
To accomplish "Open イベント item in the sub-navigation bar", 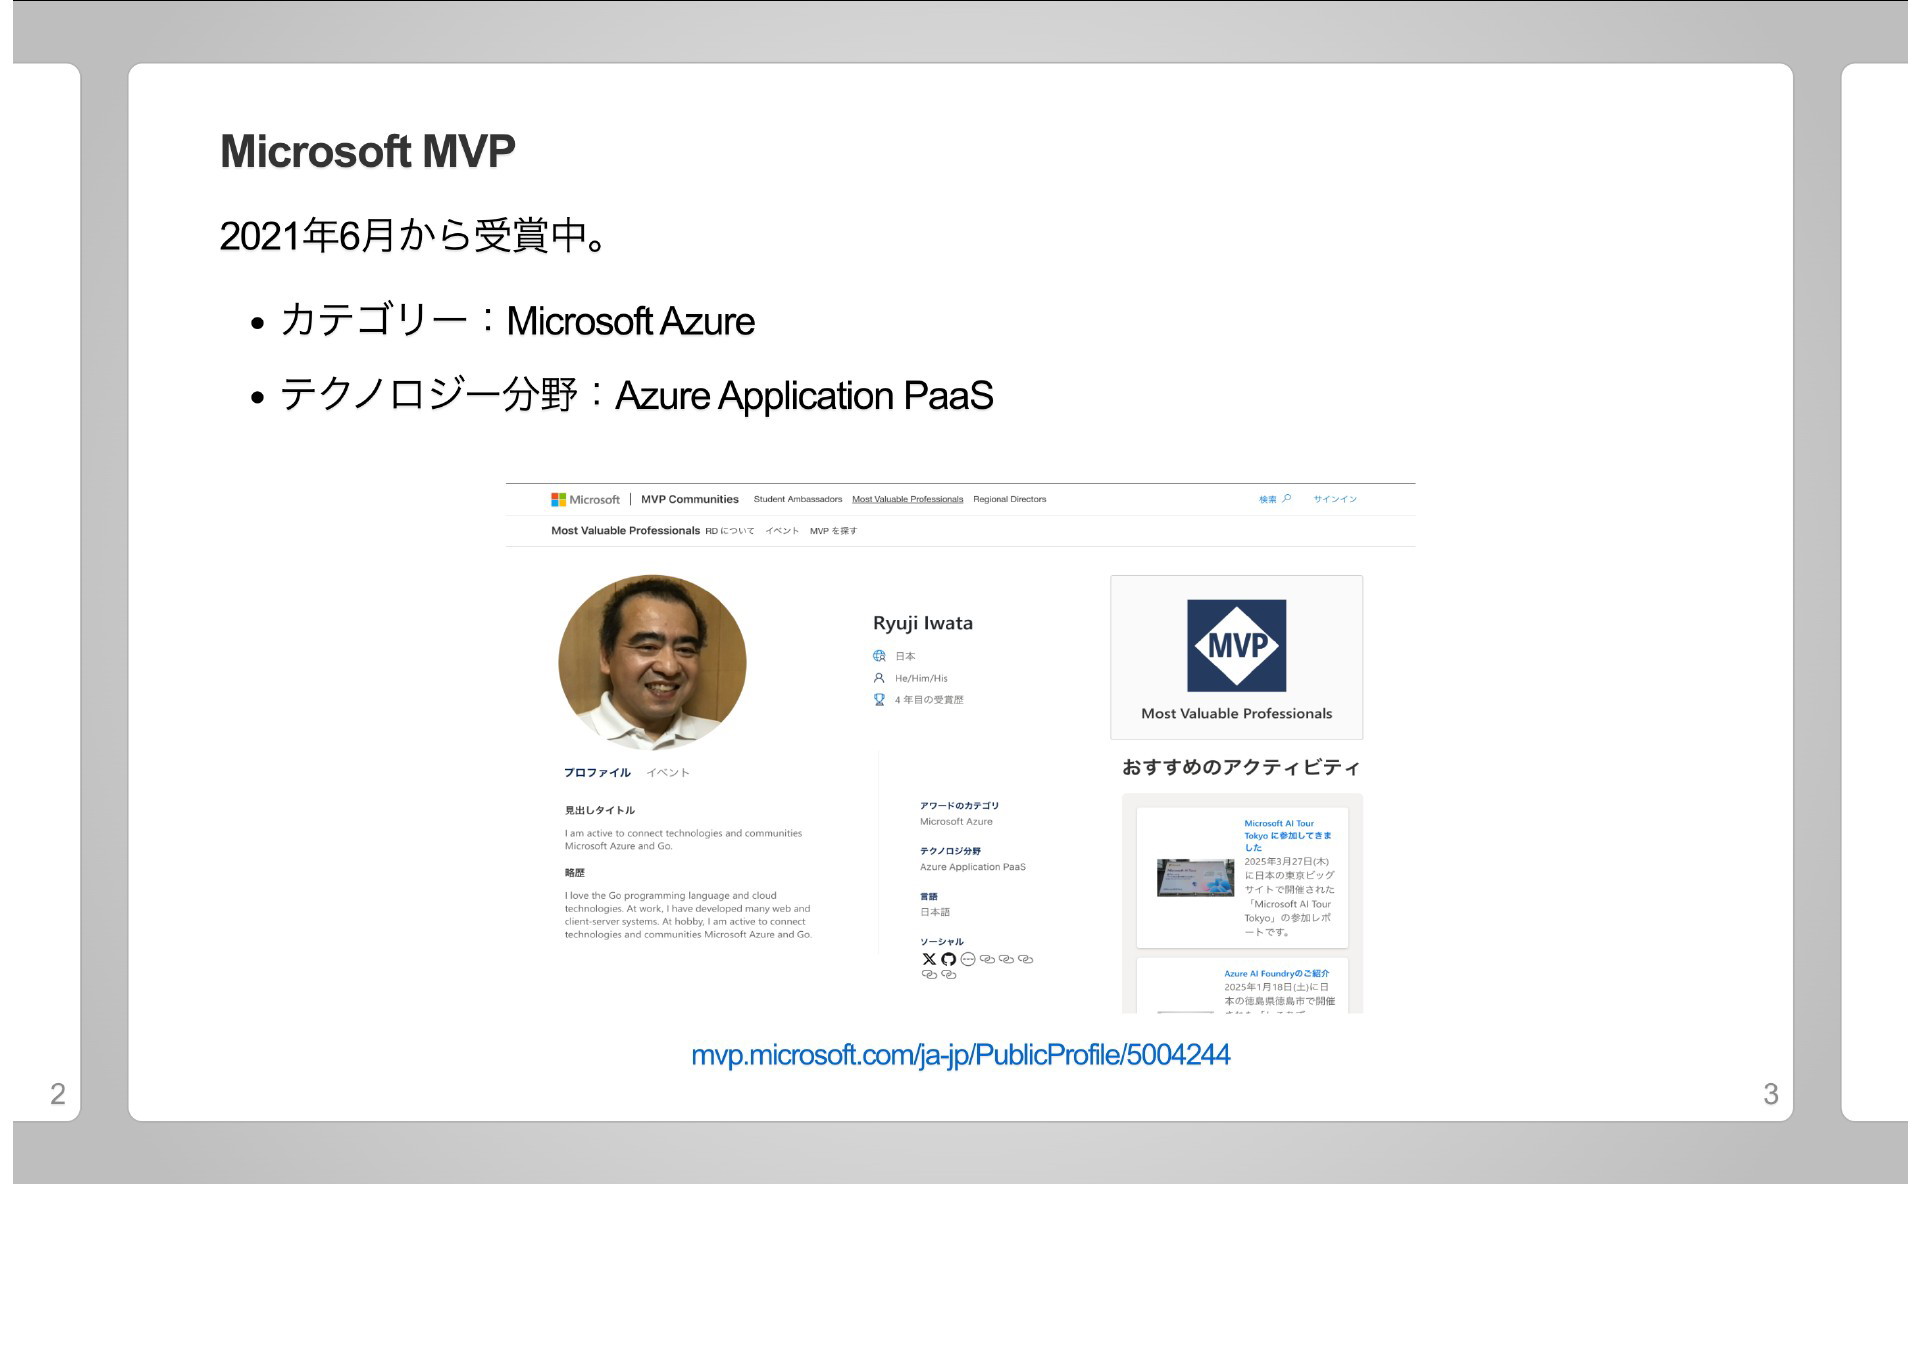I will click(782, 531).
